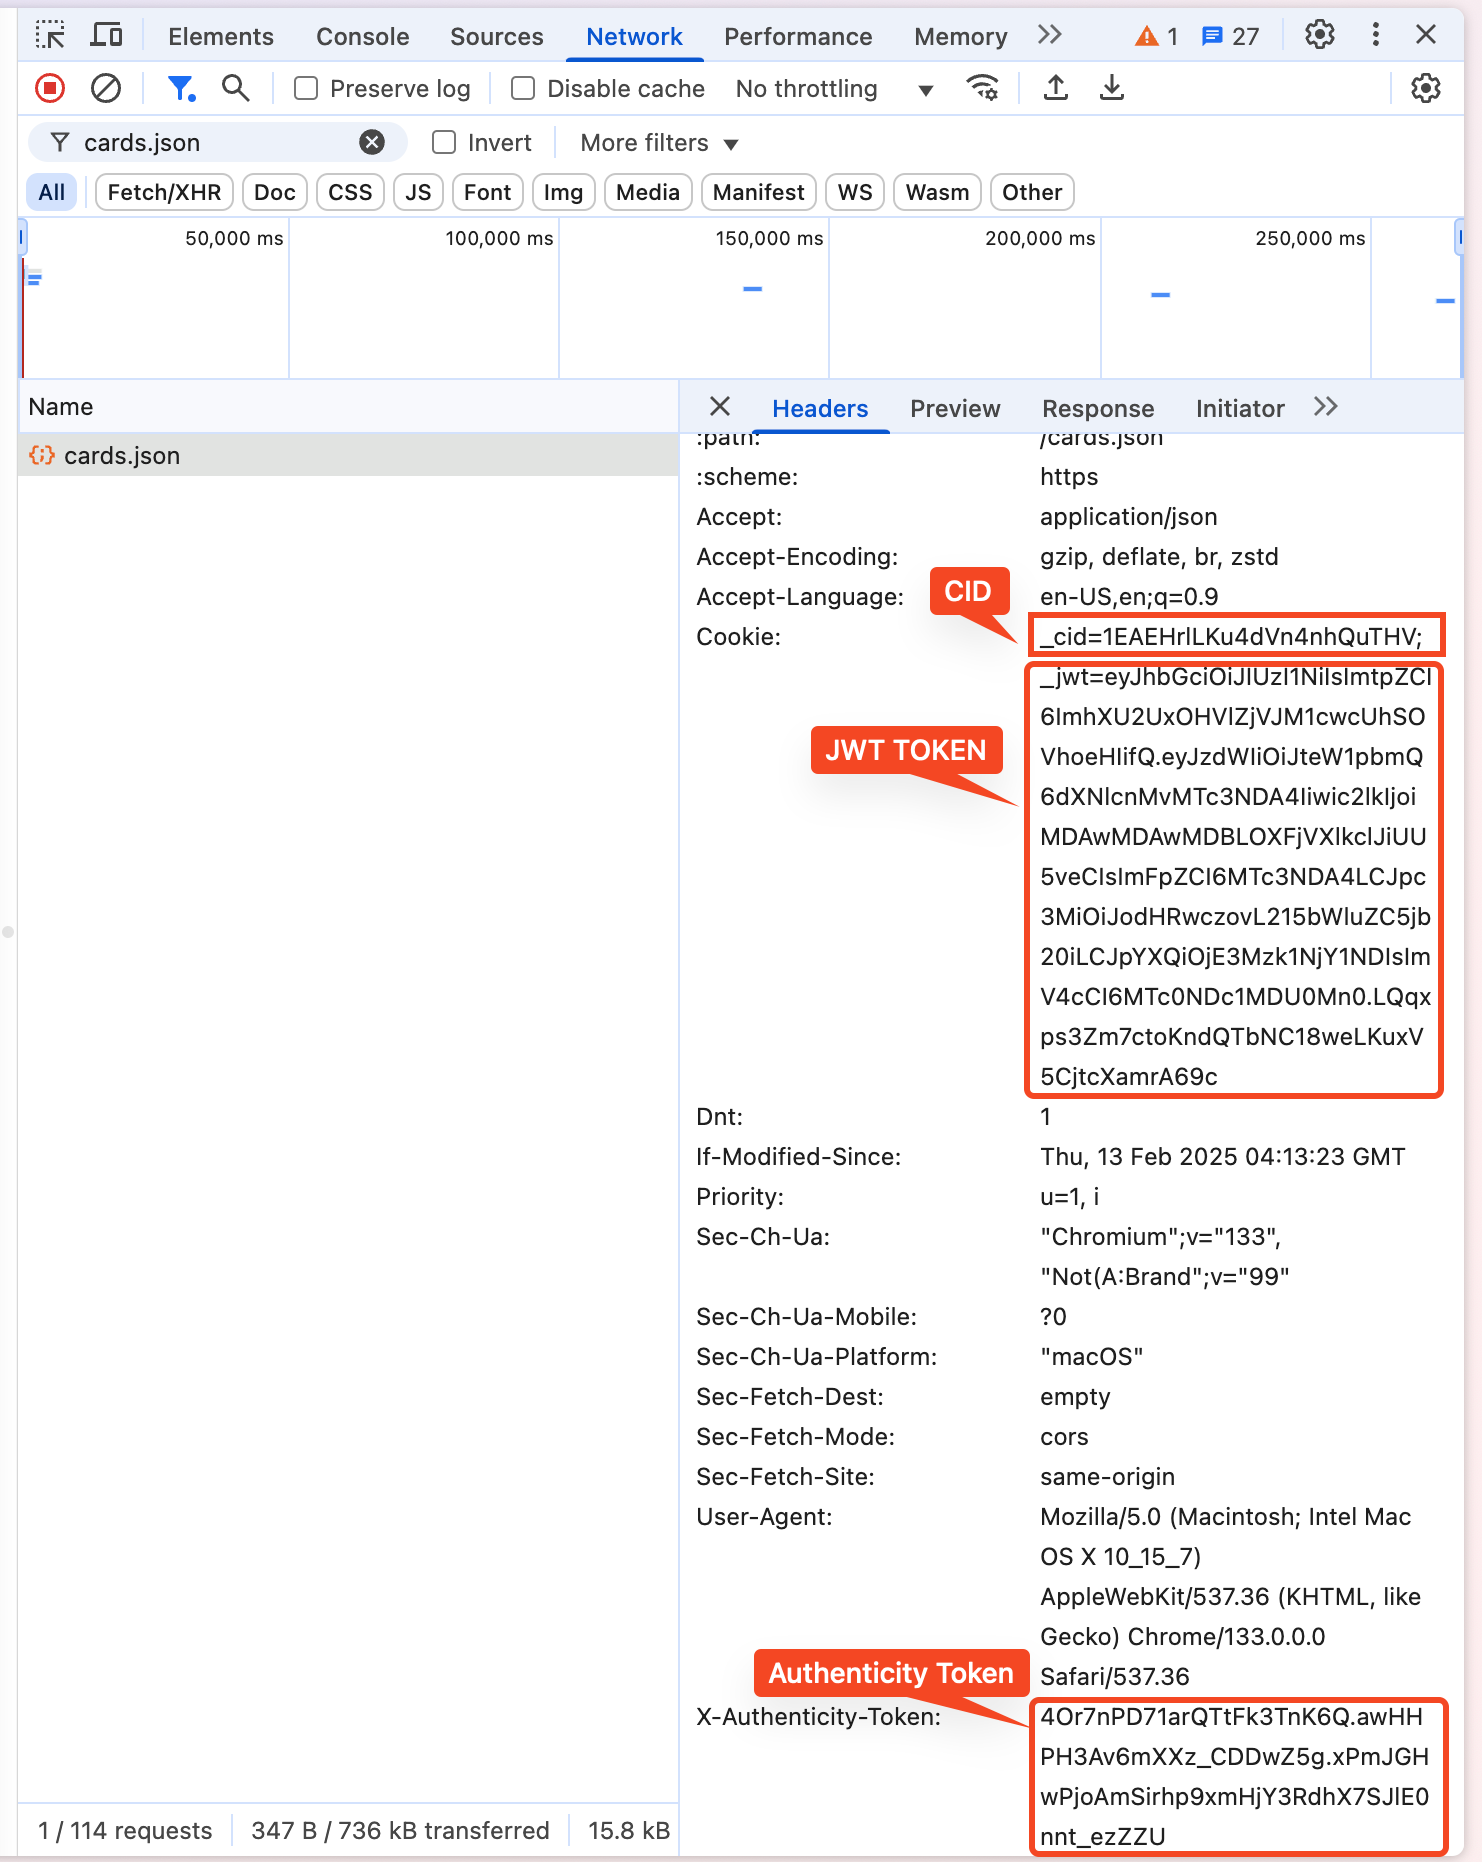Toggle the device toolbar icon
Screen dimensions: 1482x1862
[x=106, y=36]
